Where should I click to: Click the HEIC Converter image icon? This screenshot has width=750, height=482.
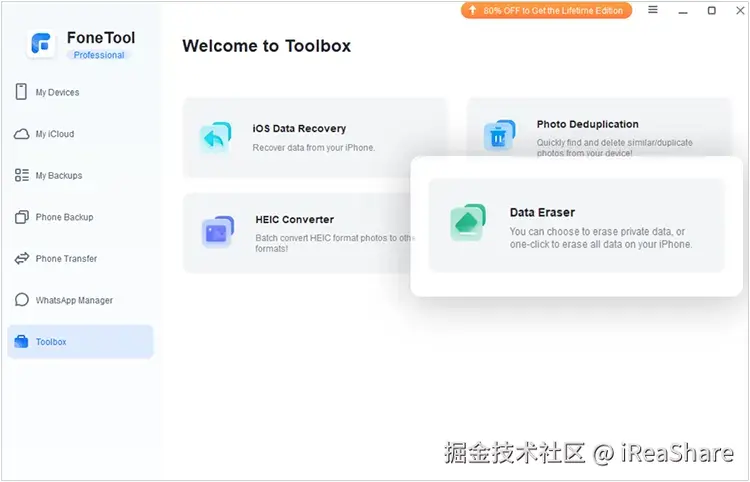[x=218, y=232]
